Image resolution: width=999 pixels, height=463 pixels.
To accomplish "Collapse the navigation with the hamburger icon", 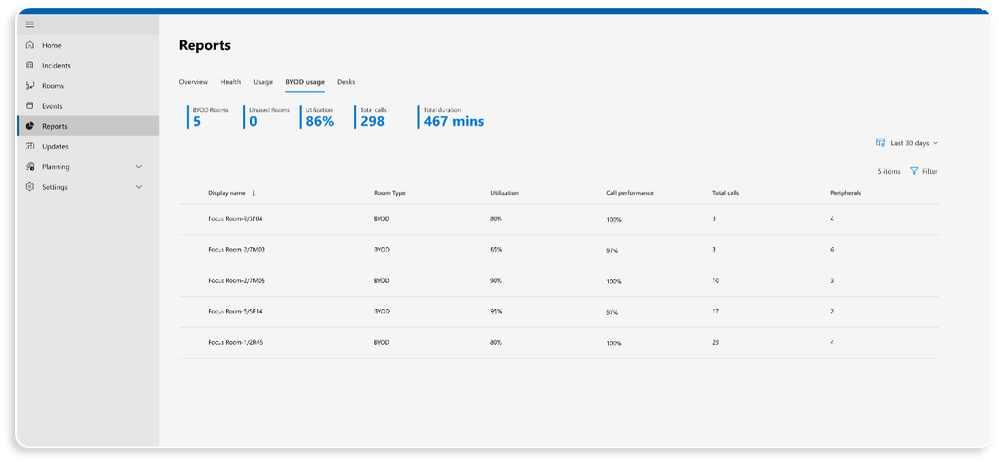I will click(x=30, y=25).
